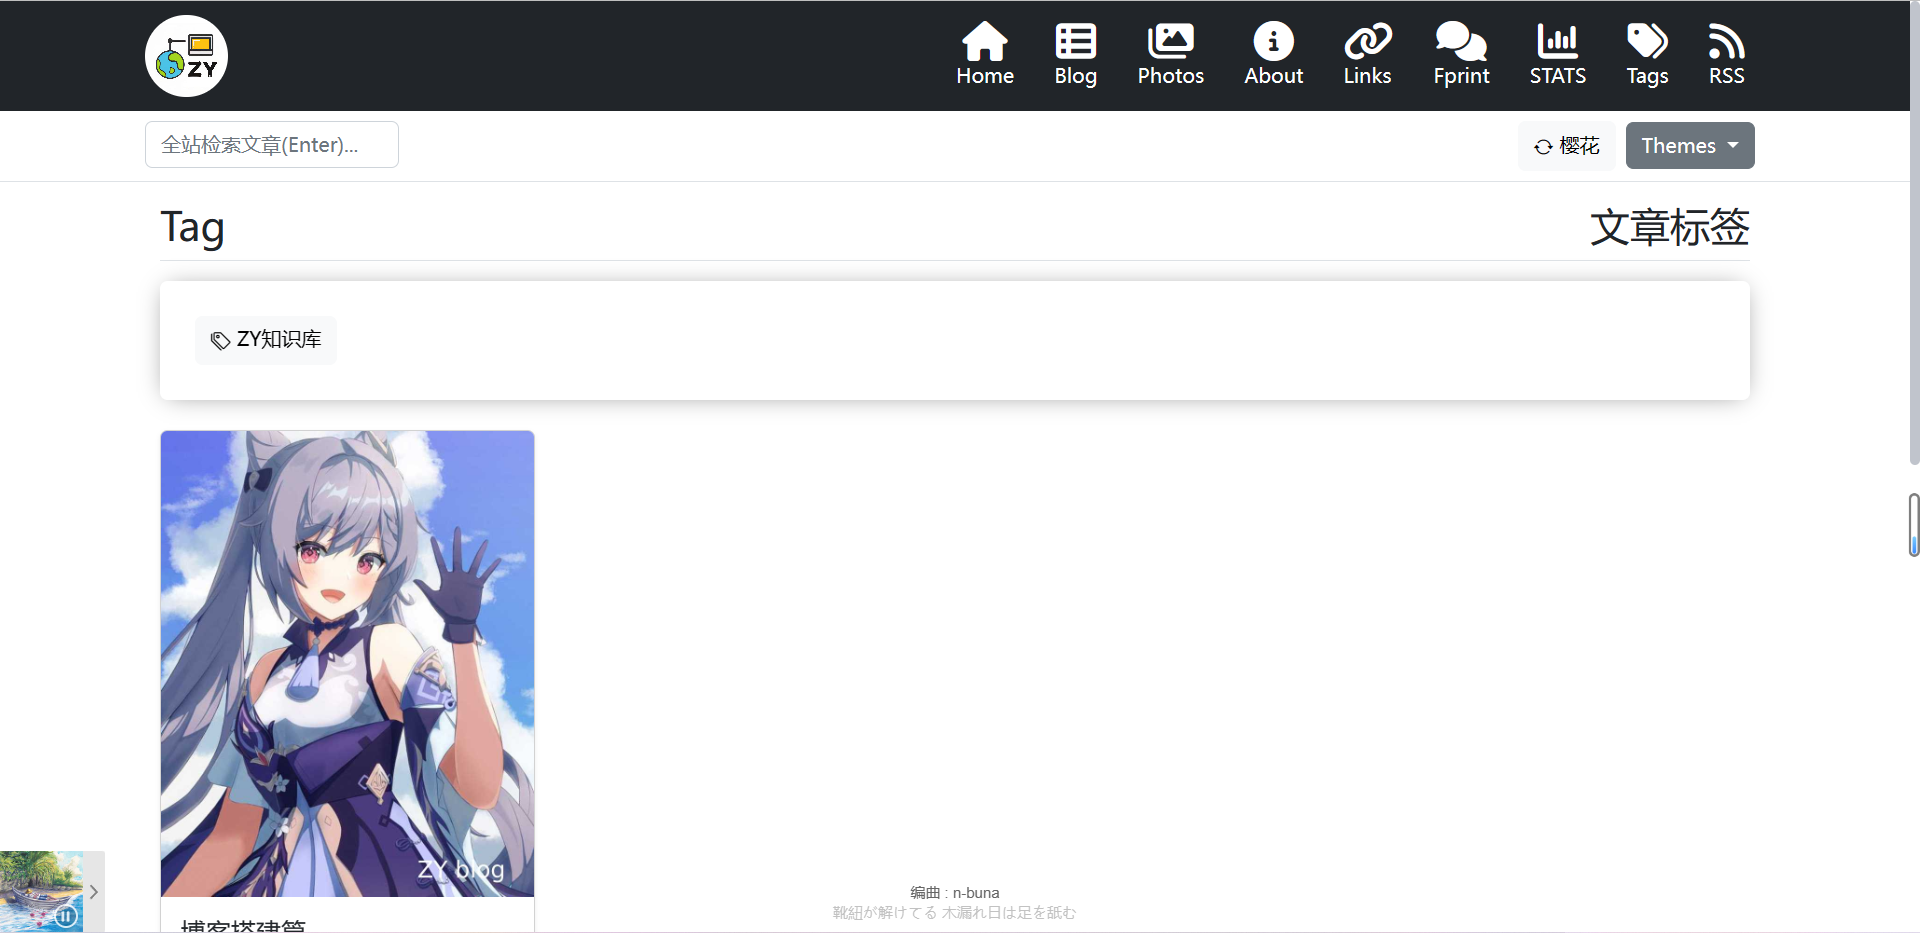The image size is (1920, 933).
Task: Toggle the 樱花 sakura effect button
Action: click(1567, 146)
